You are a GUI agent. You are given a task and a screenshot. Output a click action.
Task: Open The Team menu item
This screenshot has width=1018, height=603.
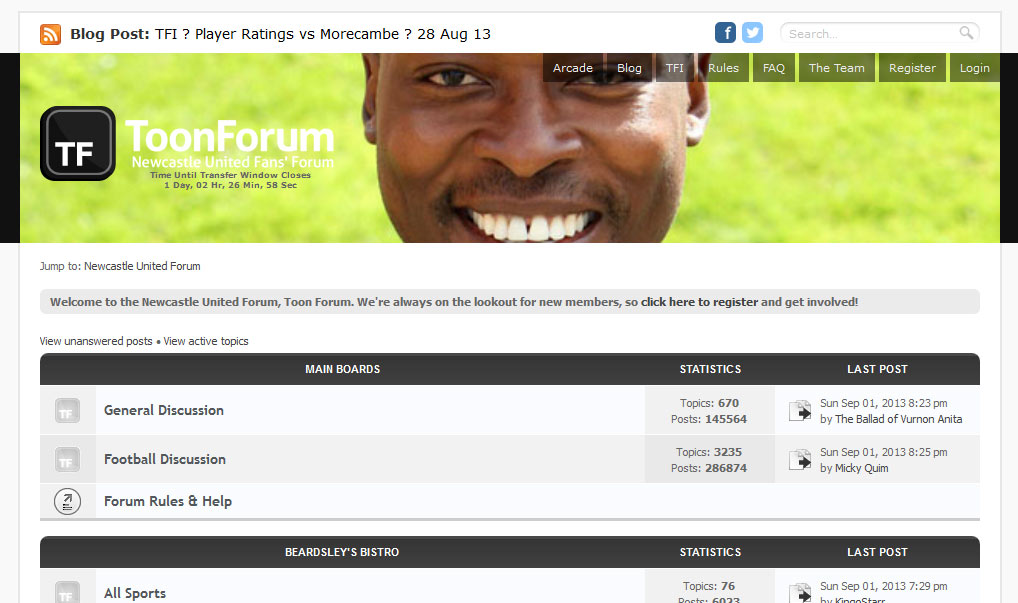(x=836, y=68)
